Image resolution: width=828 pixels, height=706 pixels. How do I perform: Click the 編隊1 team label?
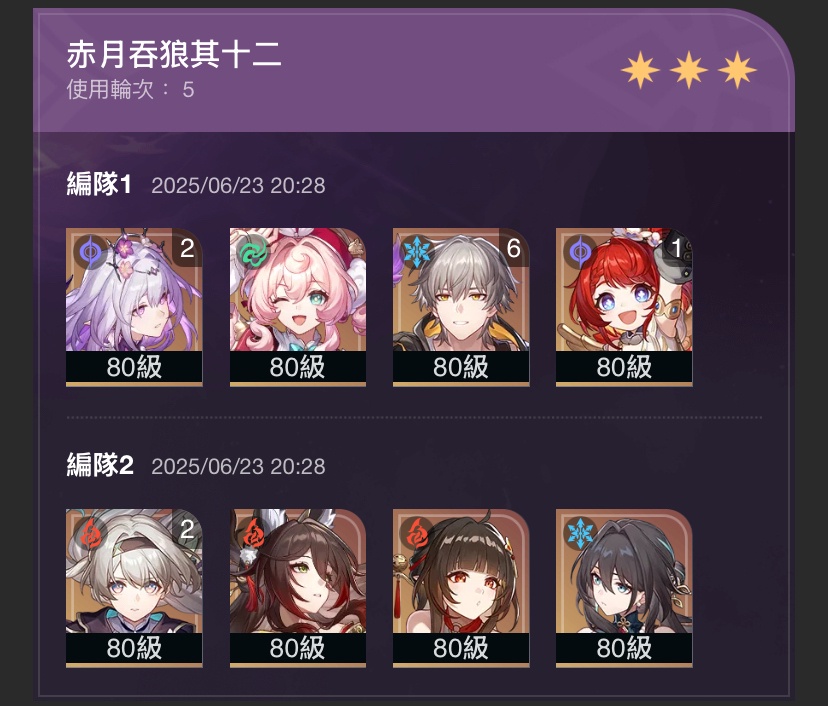coord(99,185)
